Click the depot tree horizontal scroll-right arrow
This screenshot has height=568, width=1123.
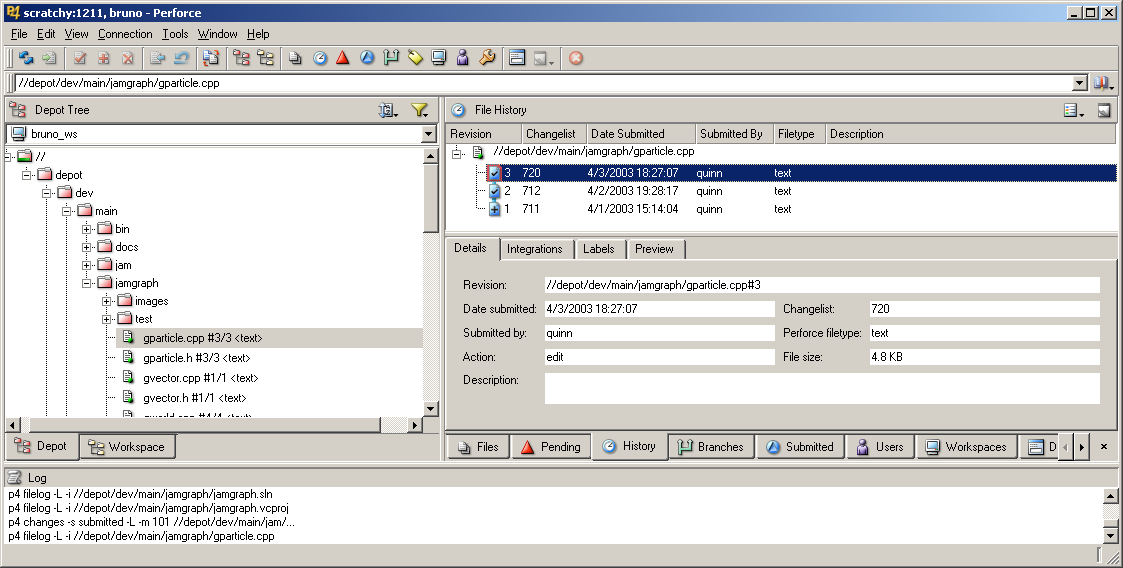pyautogui.click(x=415, y=425)
